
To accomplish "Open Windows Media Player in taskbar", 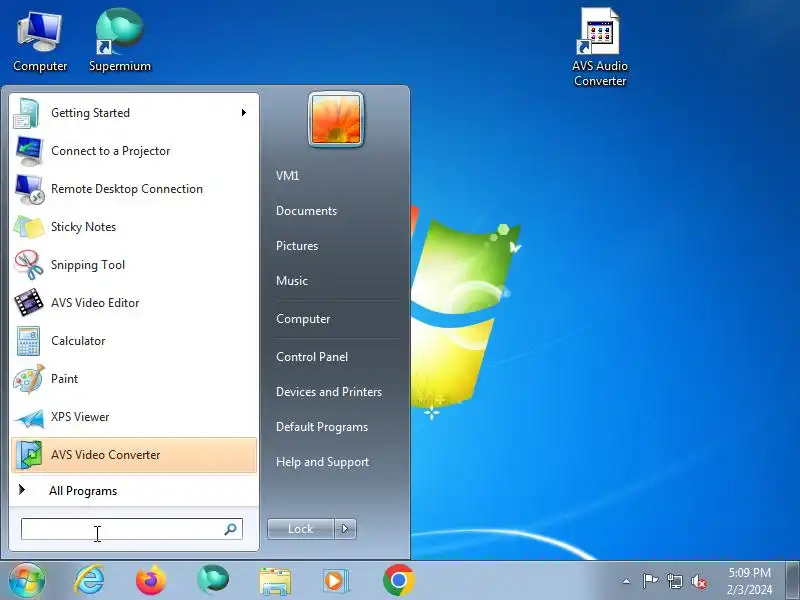I will tap(337, 581).
